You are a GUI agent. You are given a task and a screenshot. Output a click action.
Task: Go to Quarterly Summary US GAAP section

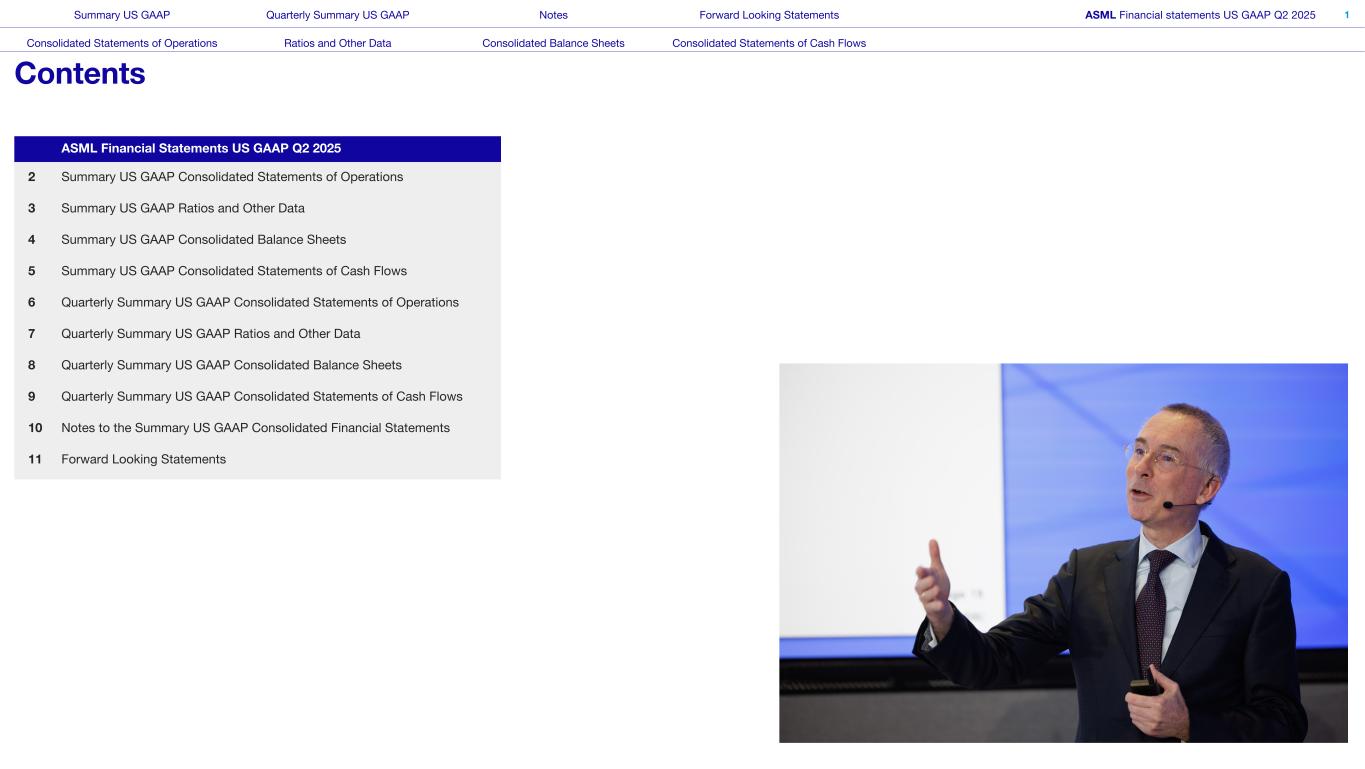(337, 15)
